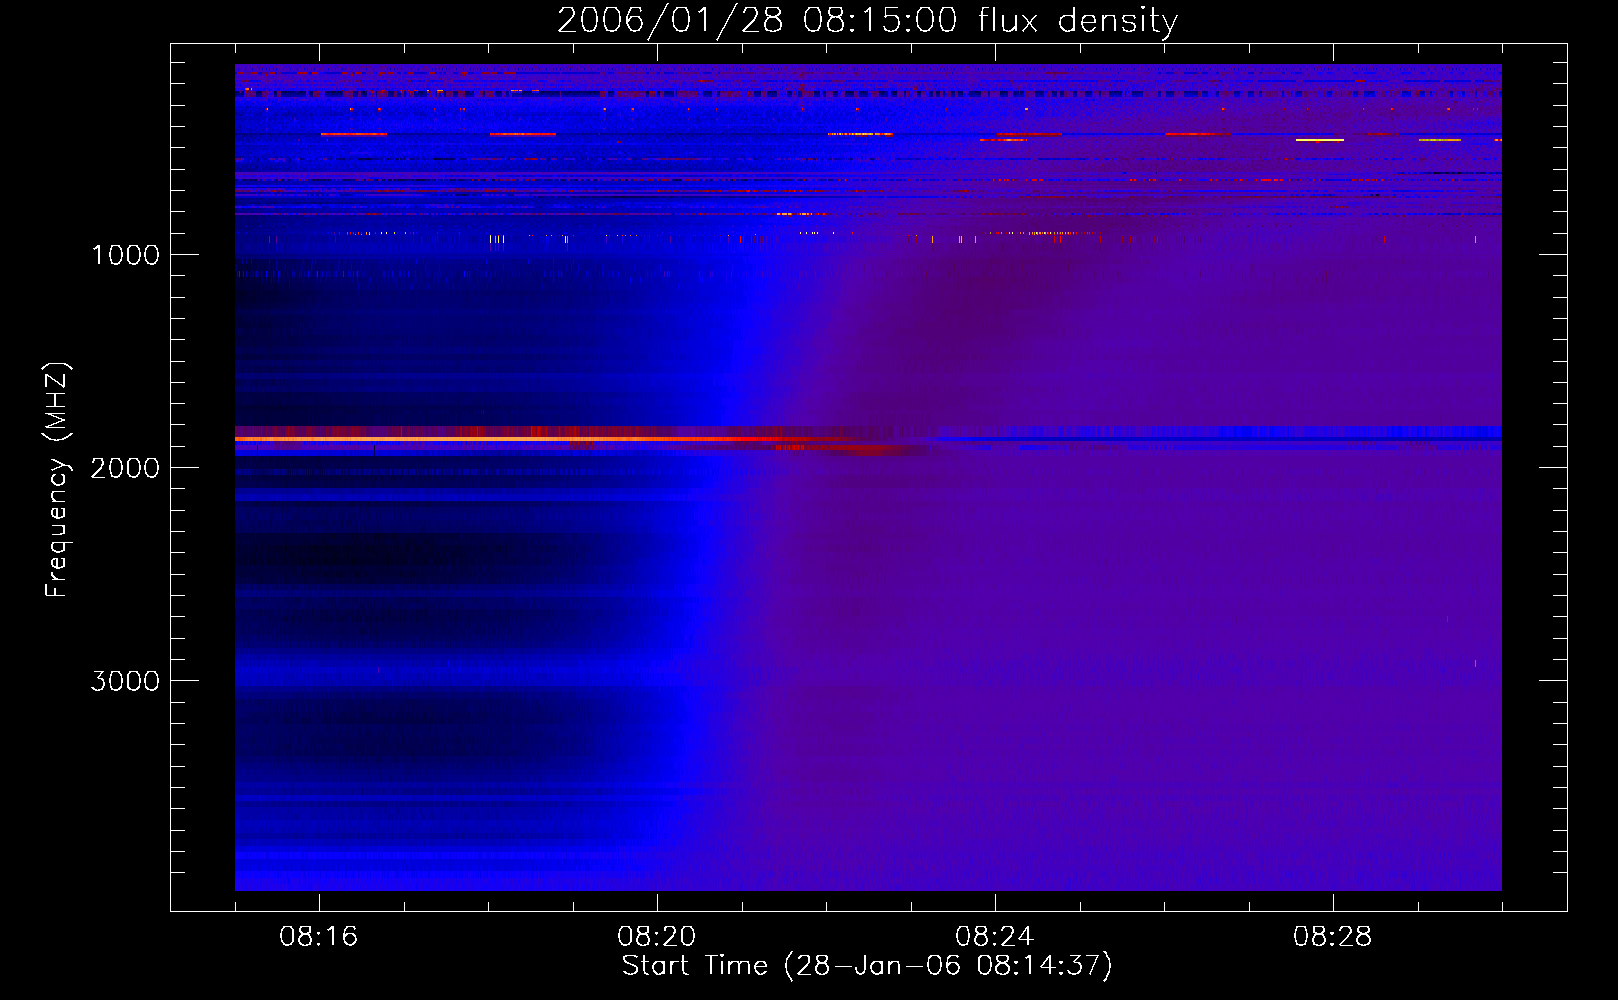Click the 3000 frequency tick label
This screenshot has width=1618, height=1000.
click(x=125, y=681)
